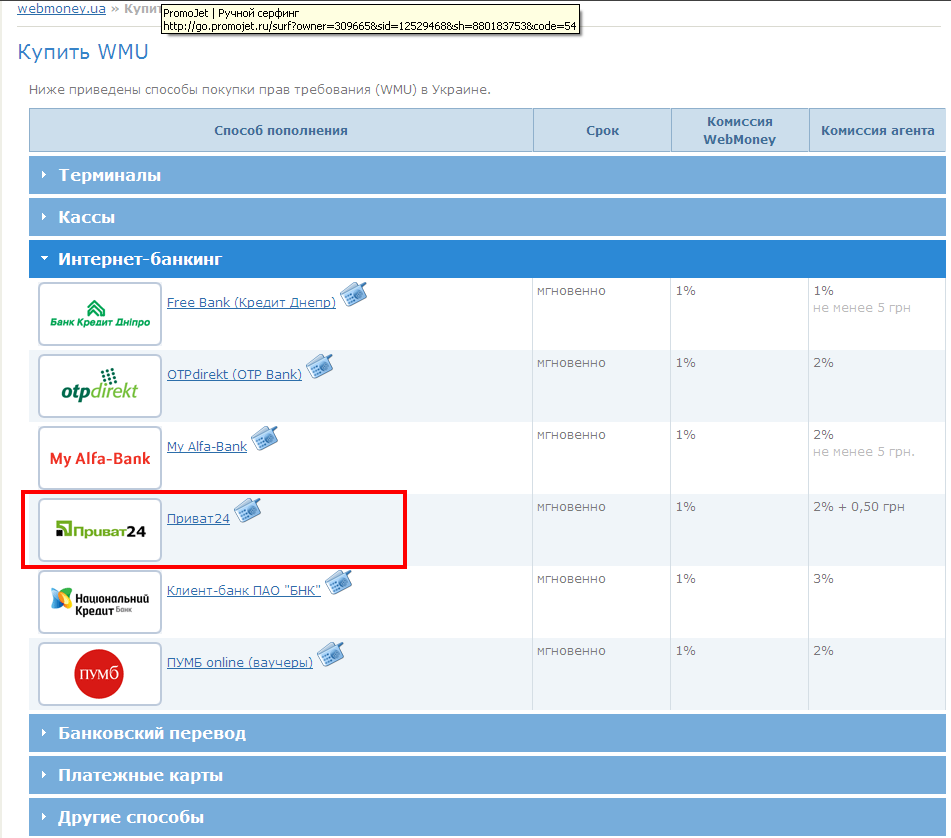Screen dimensions: 951x838
Task: Open the Клиент-банк ПАО "БНК" link
Action: 244,591
